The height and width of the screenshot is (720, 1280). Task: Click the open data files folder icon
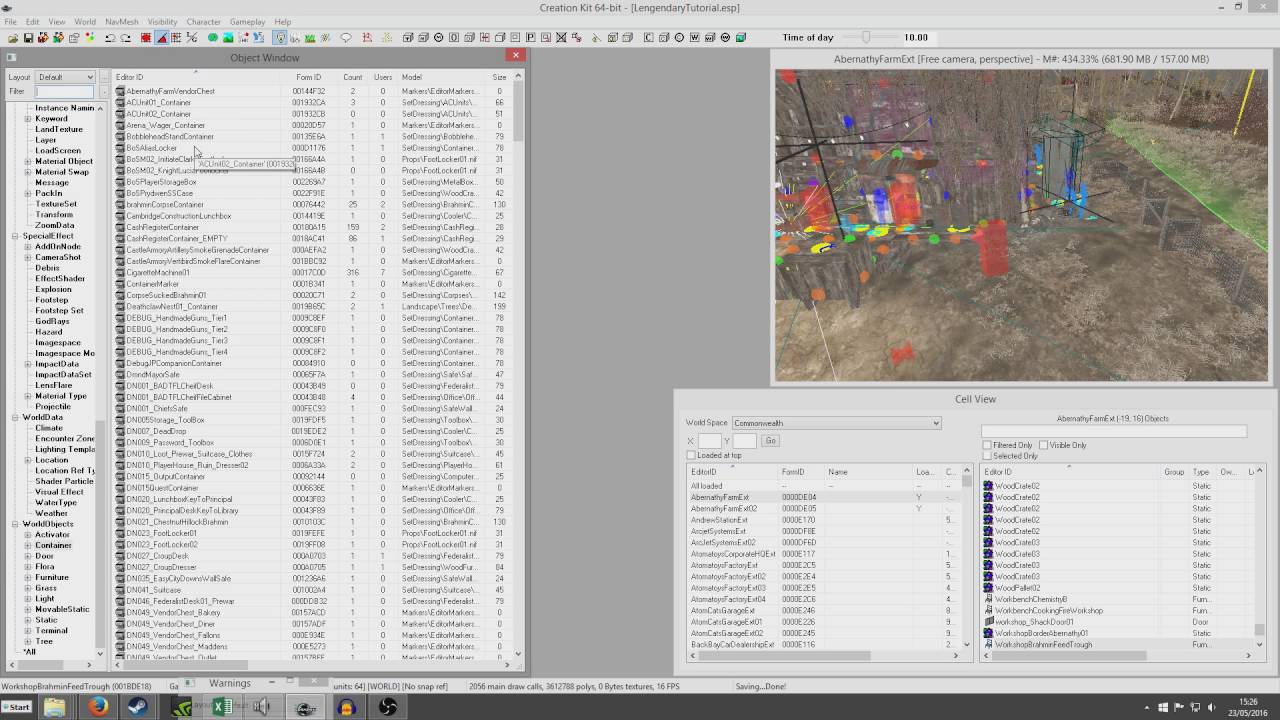(x=12, y=38)
